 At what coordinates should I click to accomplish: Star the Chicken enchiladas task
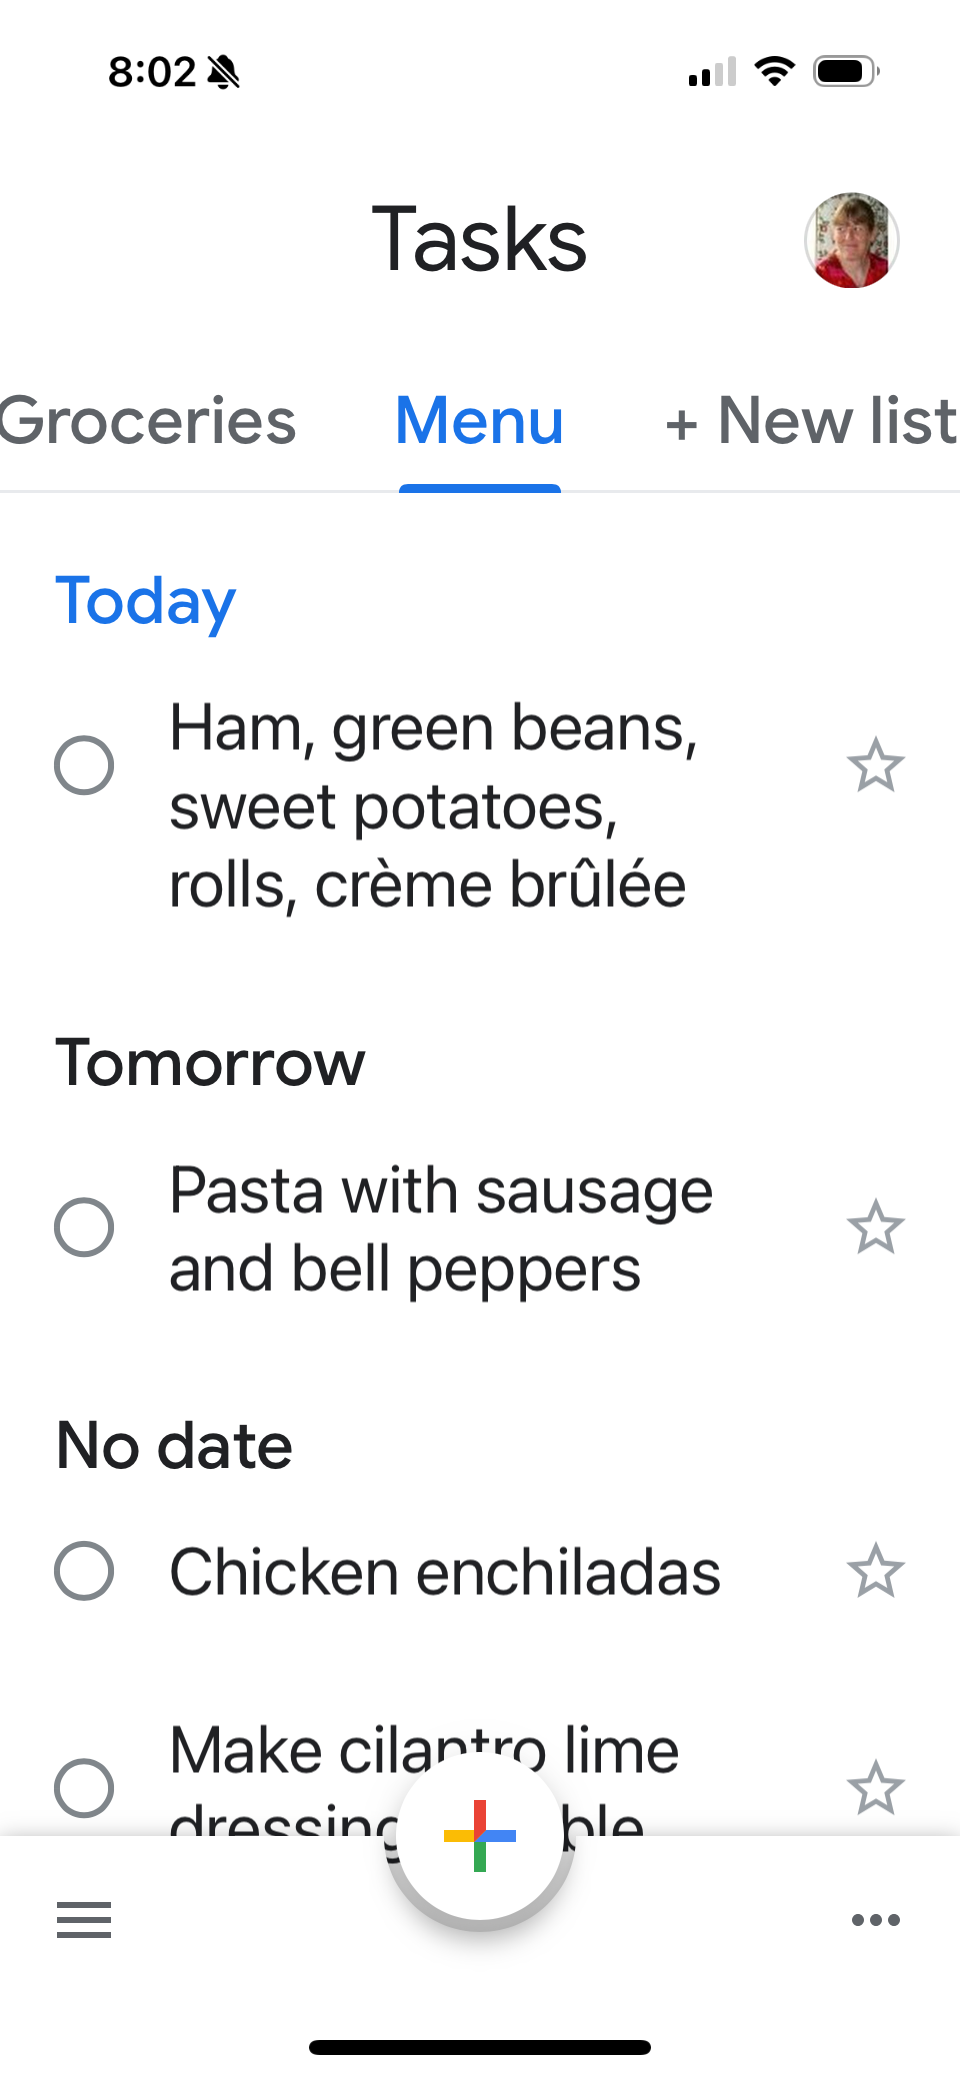tap(876, 1571)
